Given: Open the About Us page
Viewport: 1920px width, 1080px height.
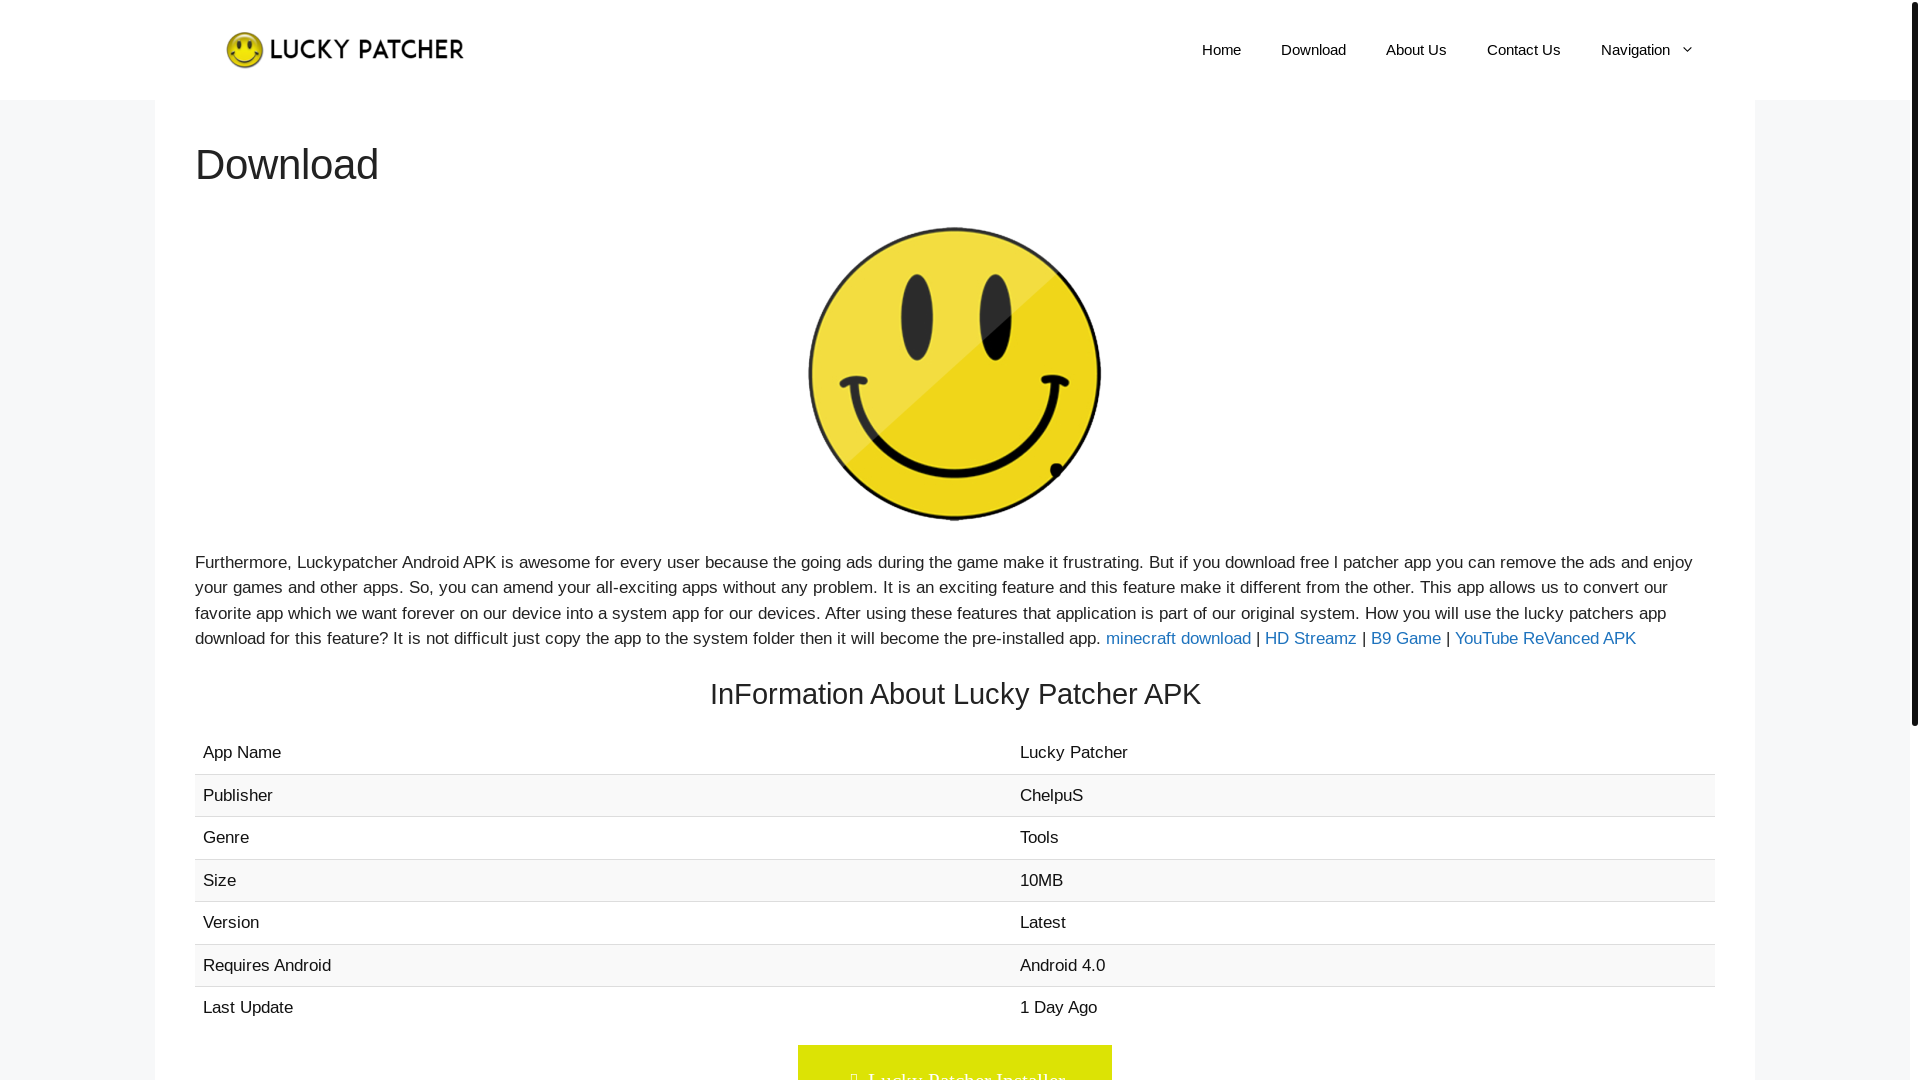Looking at the screenshot, I should (1416, 50).
